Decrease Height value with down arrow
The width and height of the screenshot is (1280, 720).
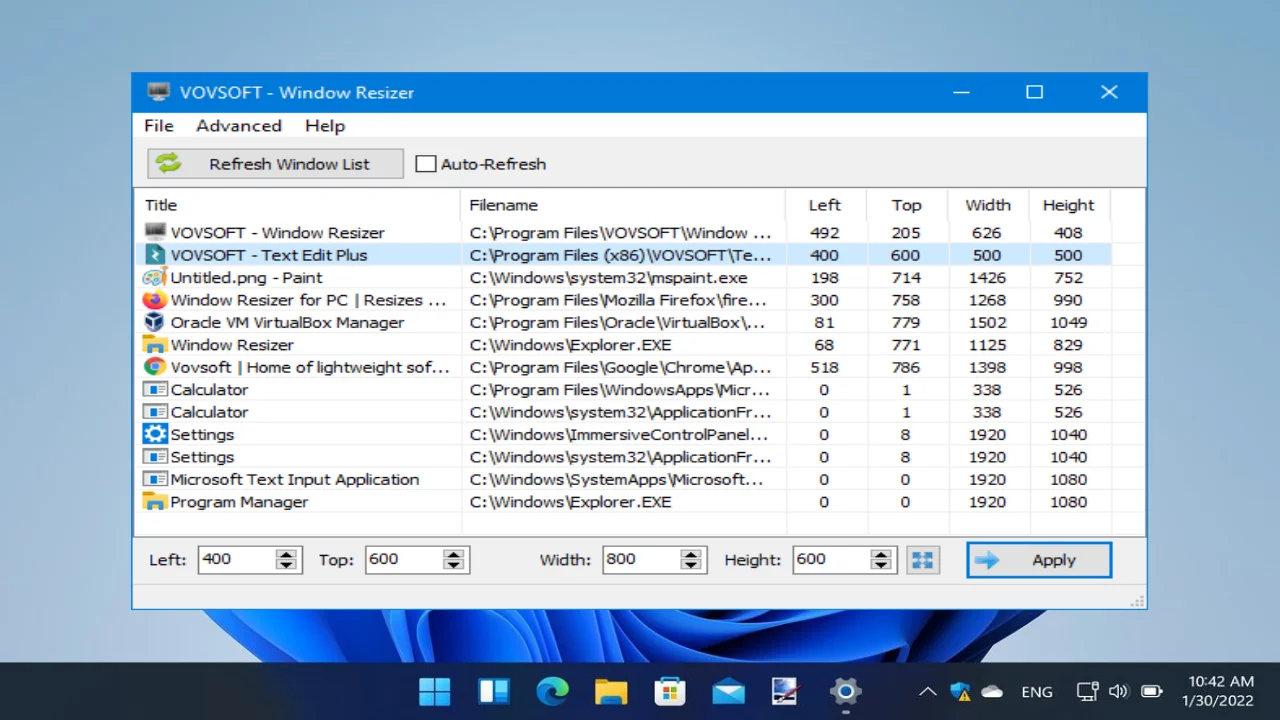tap(881, 566)
